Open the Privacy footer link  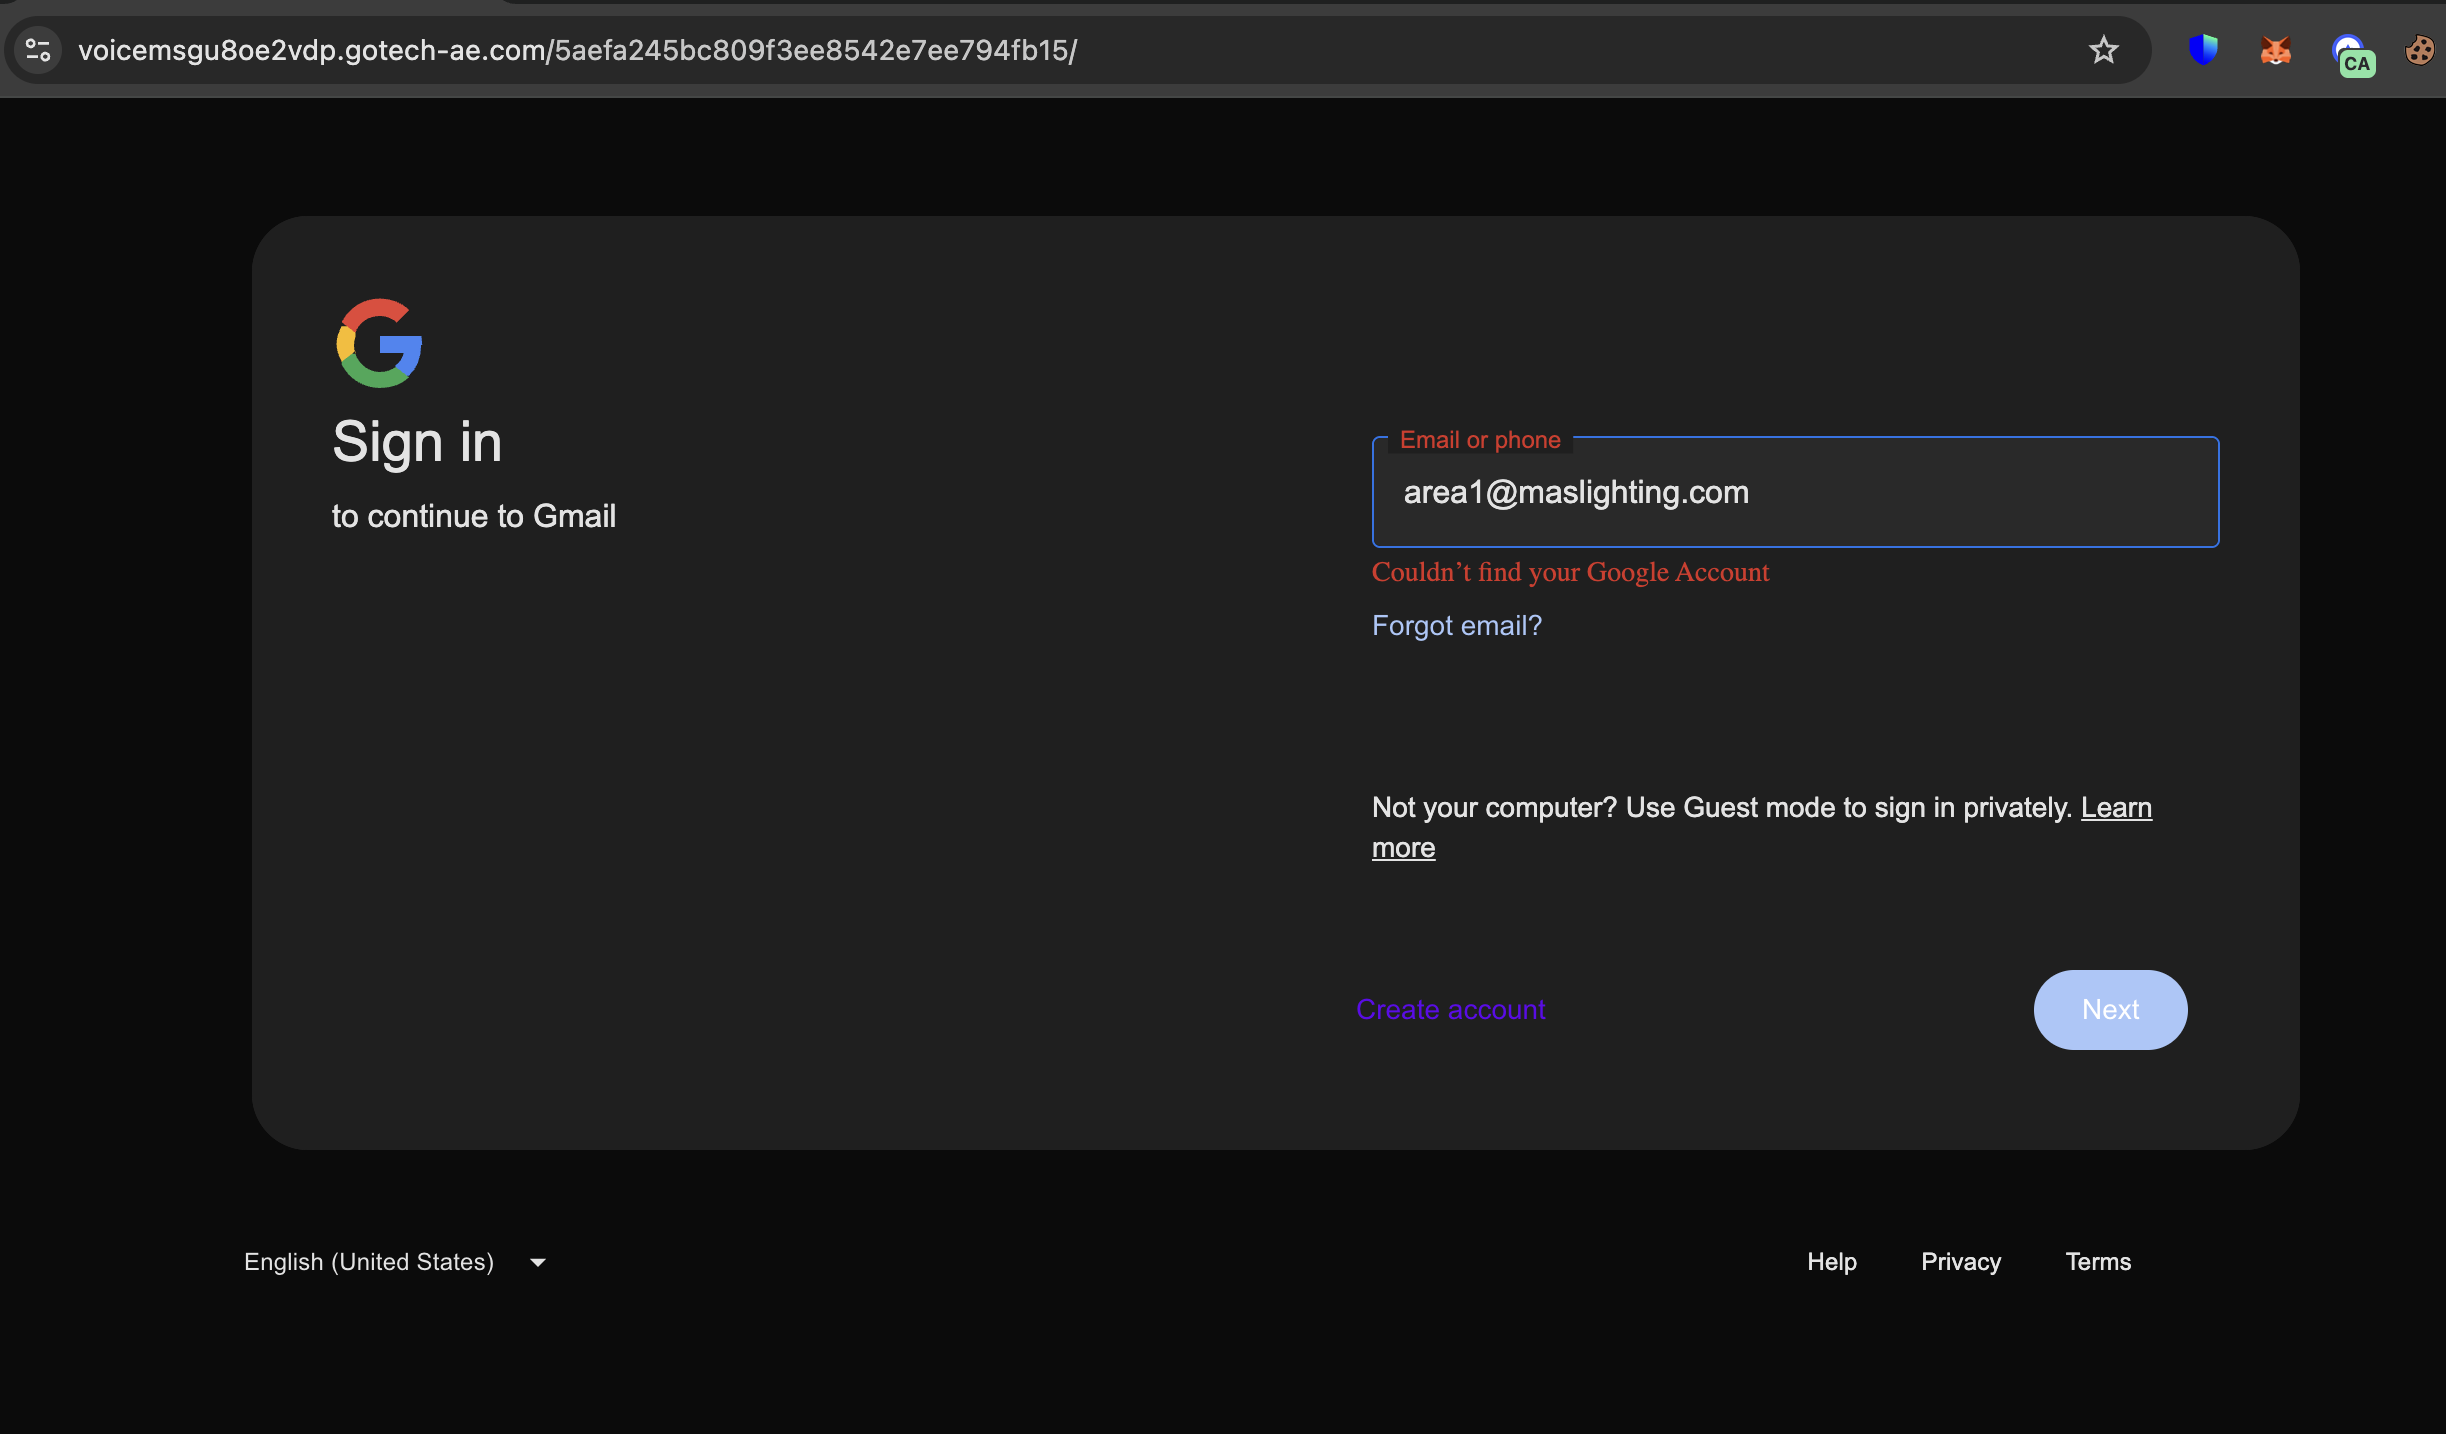click(1961, 1262)
